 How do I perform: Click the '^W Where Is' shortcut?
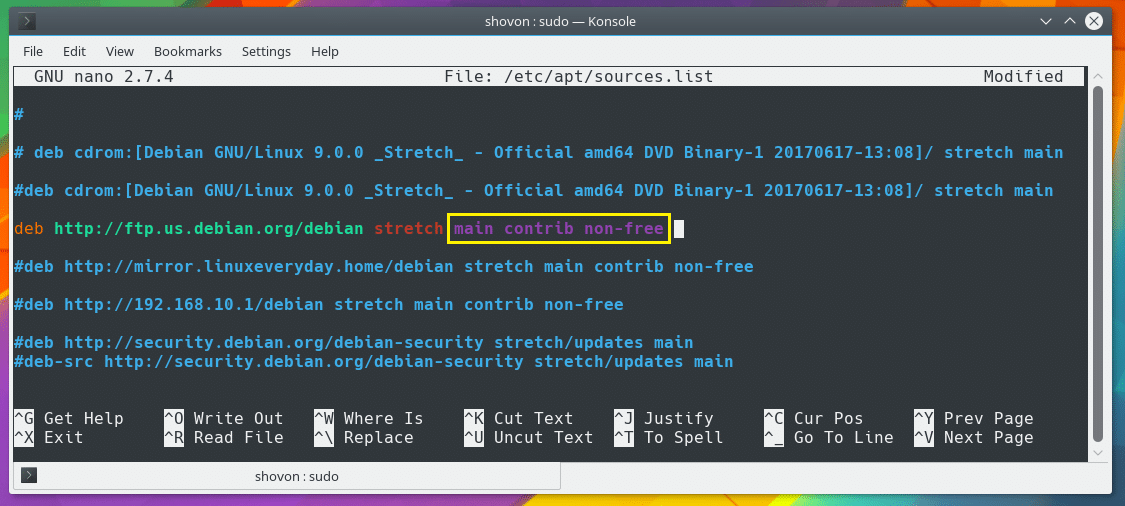(368, 418)
